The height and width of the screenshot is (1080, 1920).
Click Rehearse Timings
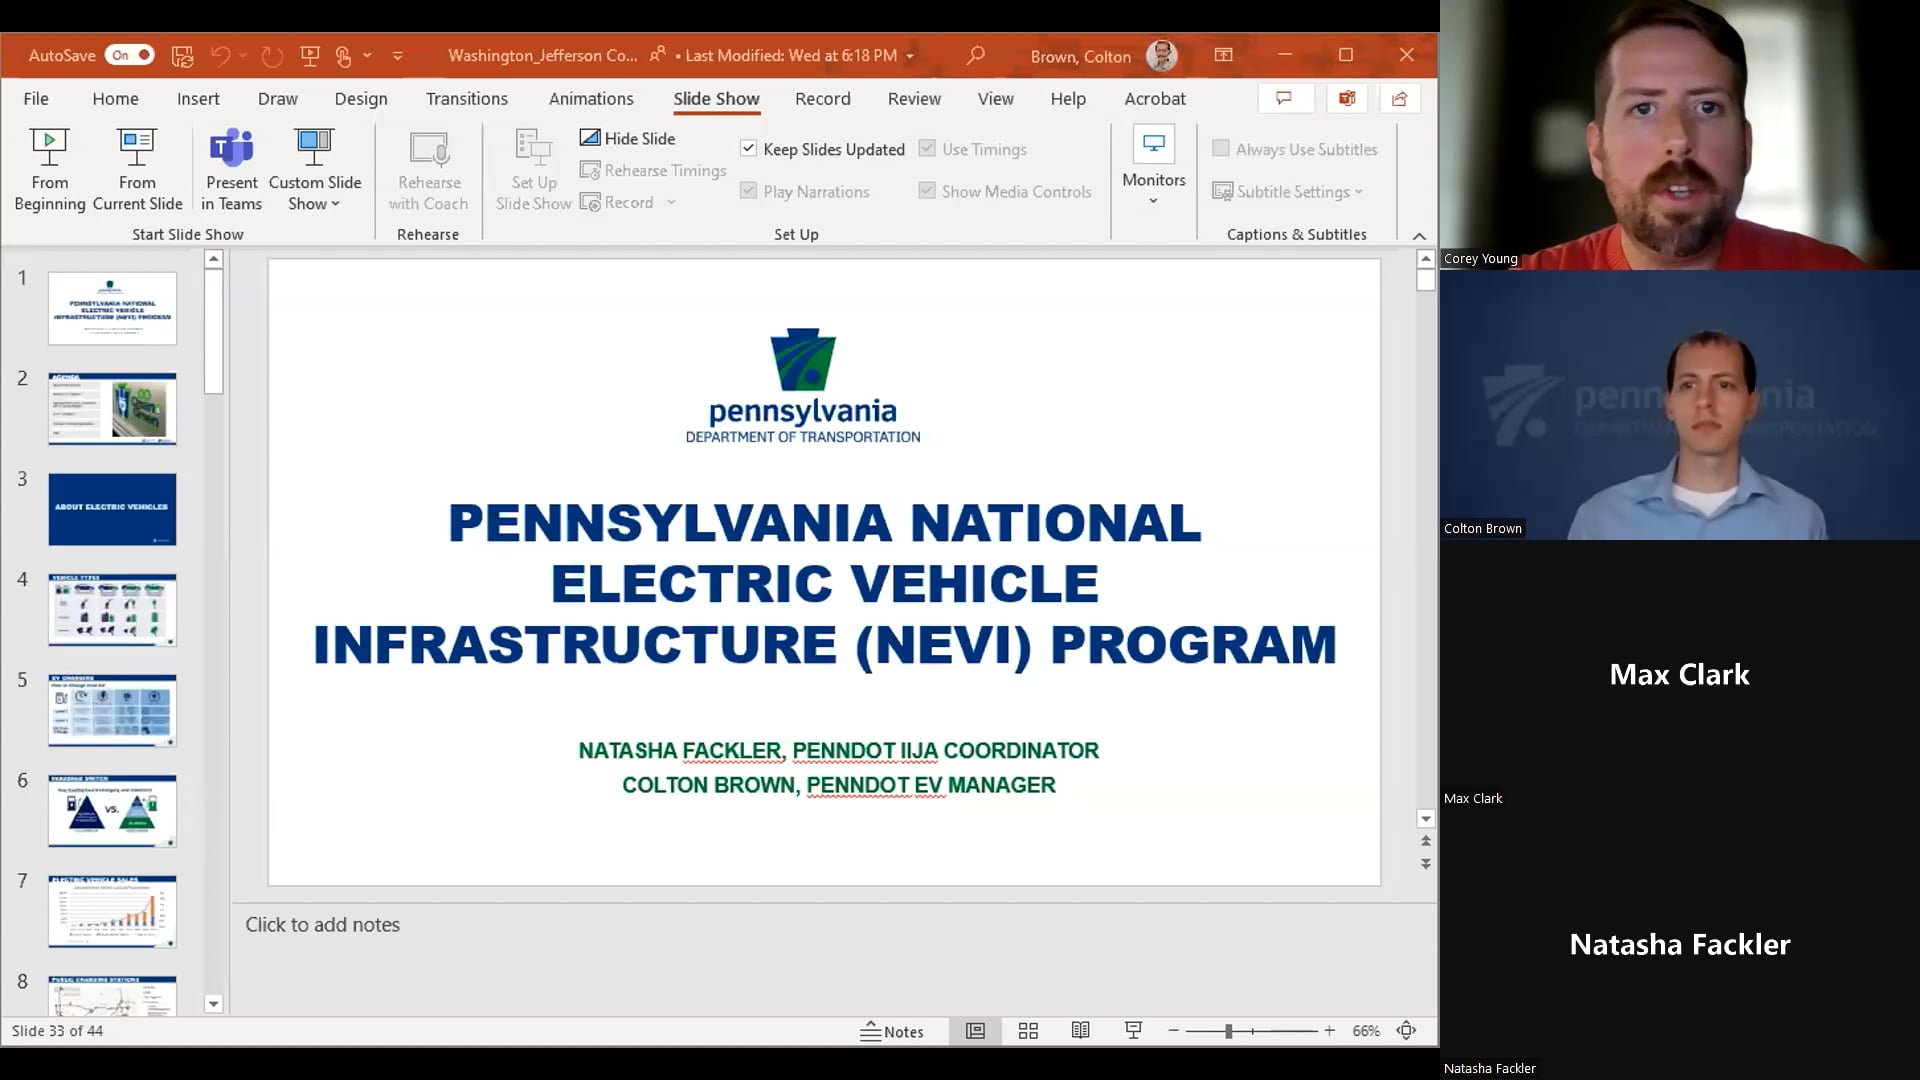click(653, 170)
